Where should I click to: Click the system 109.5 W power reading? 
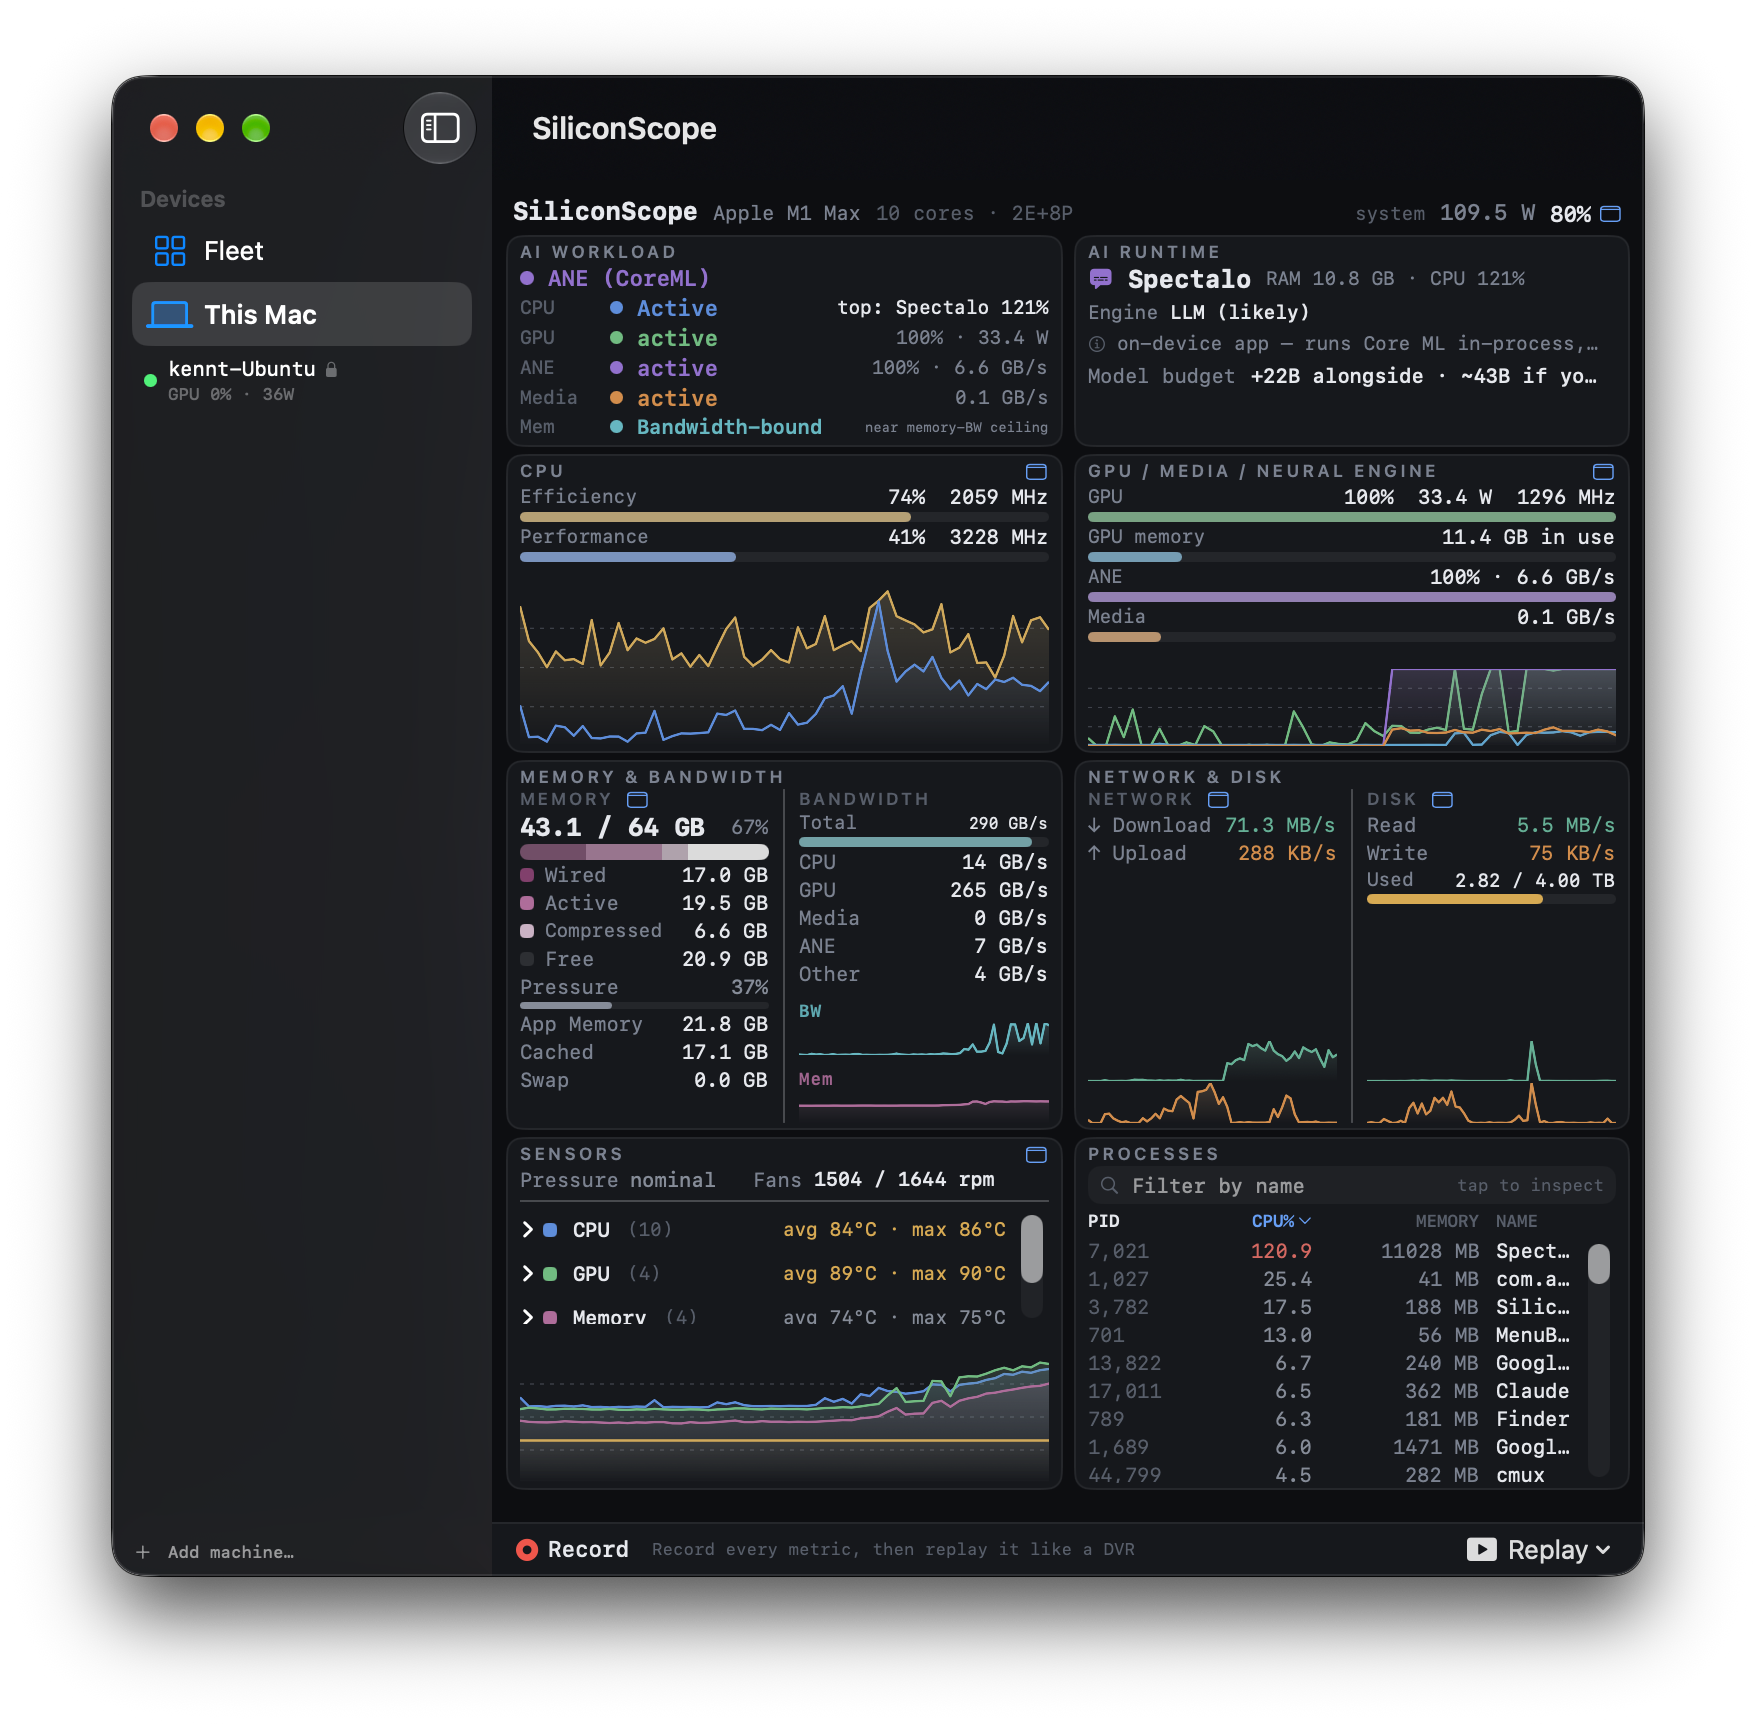click(x=1445, y=213)
